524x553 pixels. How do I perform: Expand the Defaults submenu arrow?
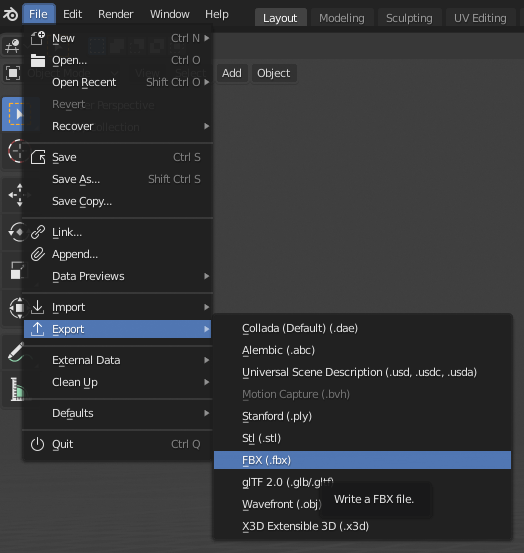click(207, 413)
